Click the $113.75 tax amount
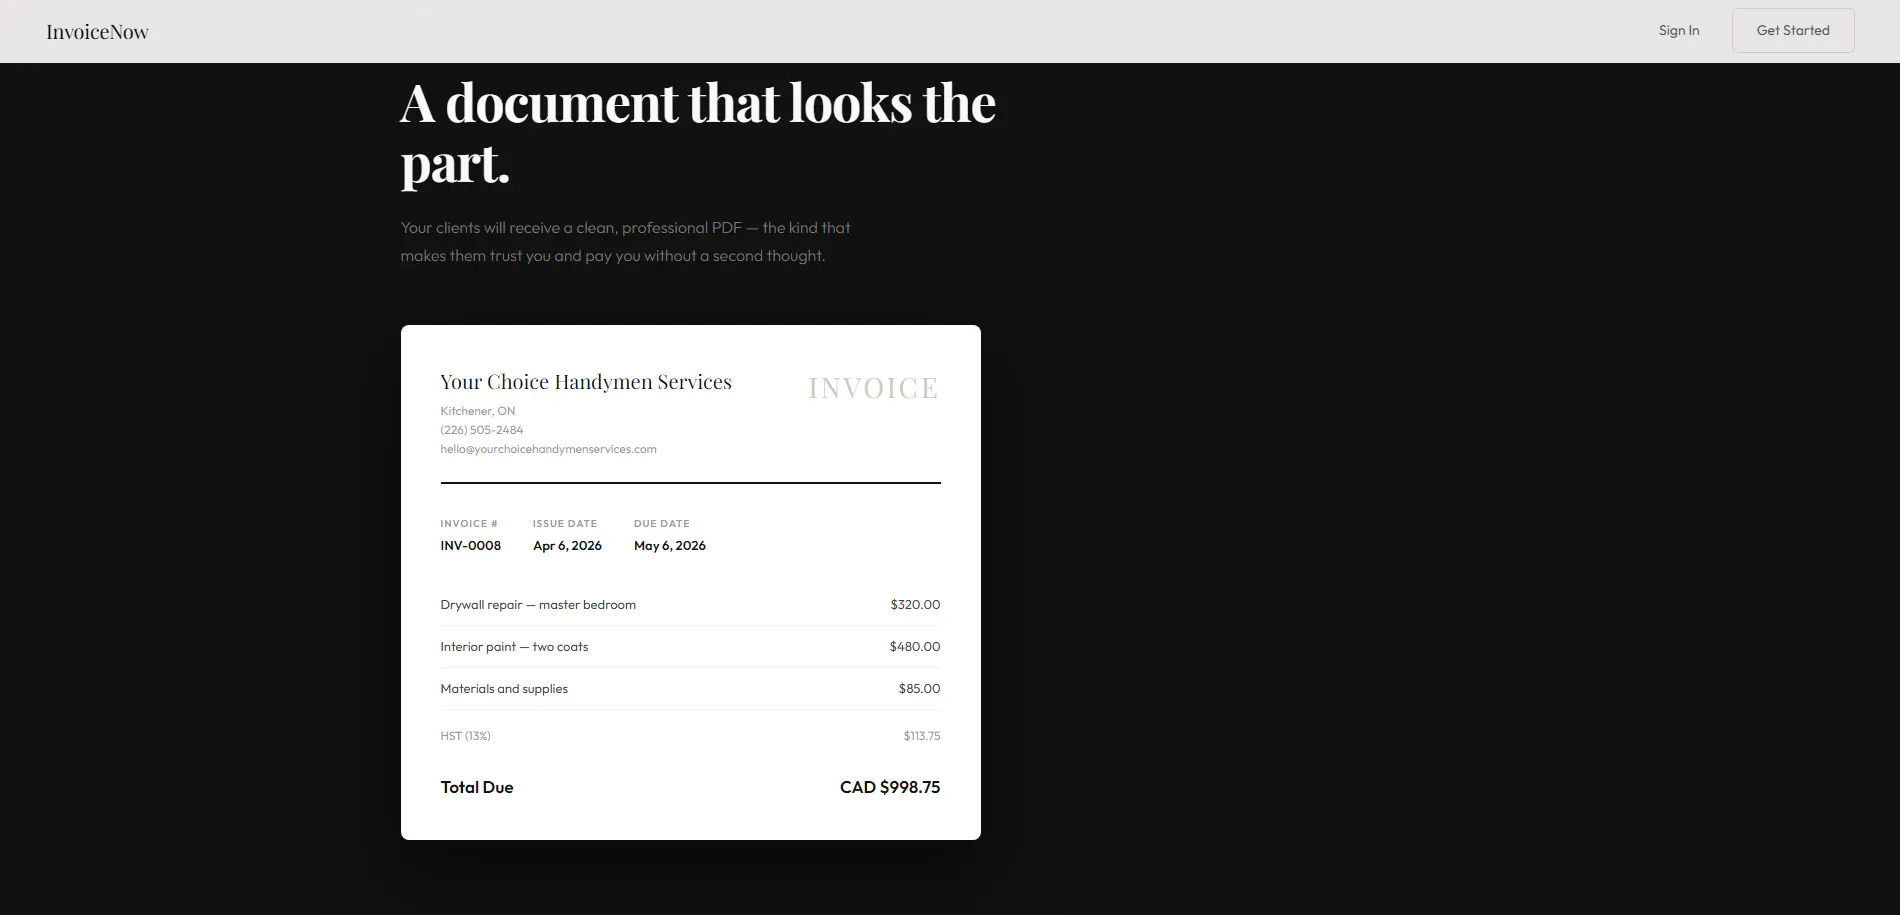Viewport: 1900px width, 915px height. [922, 736]
